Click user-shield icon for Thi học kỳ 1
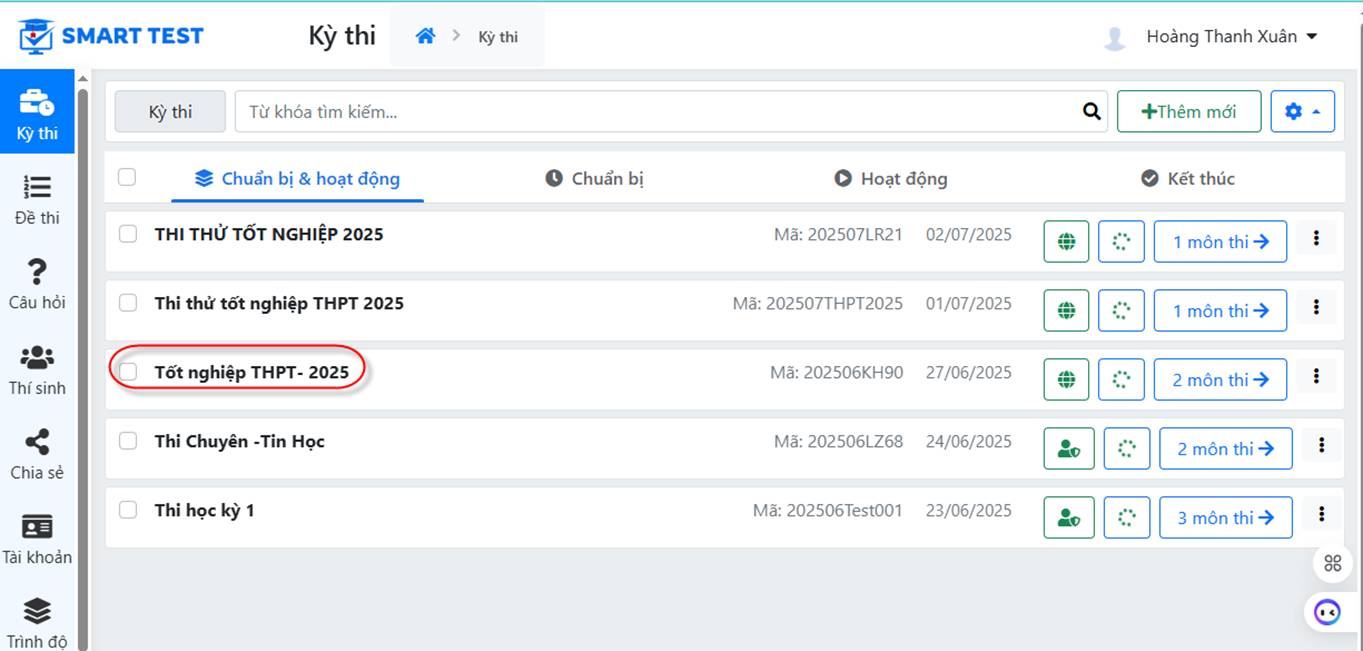The image size is (1363, 651). tap(1069, 518)
